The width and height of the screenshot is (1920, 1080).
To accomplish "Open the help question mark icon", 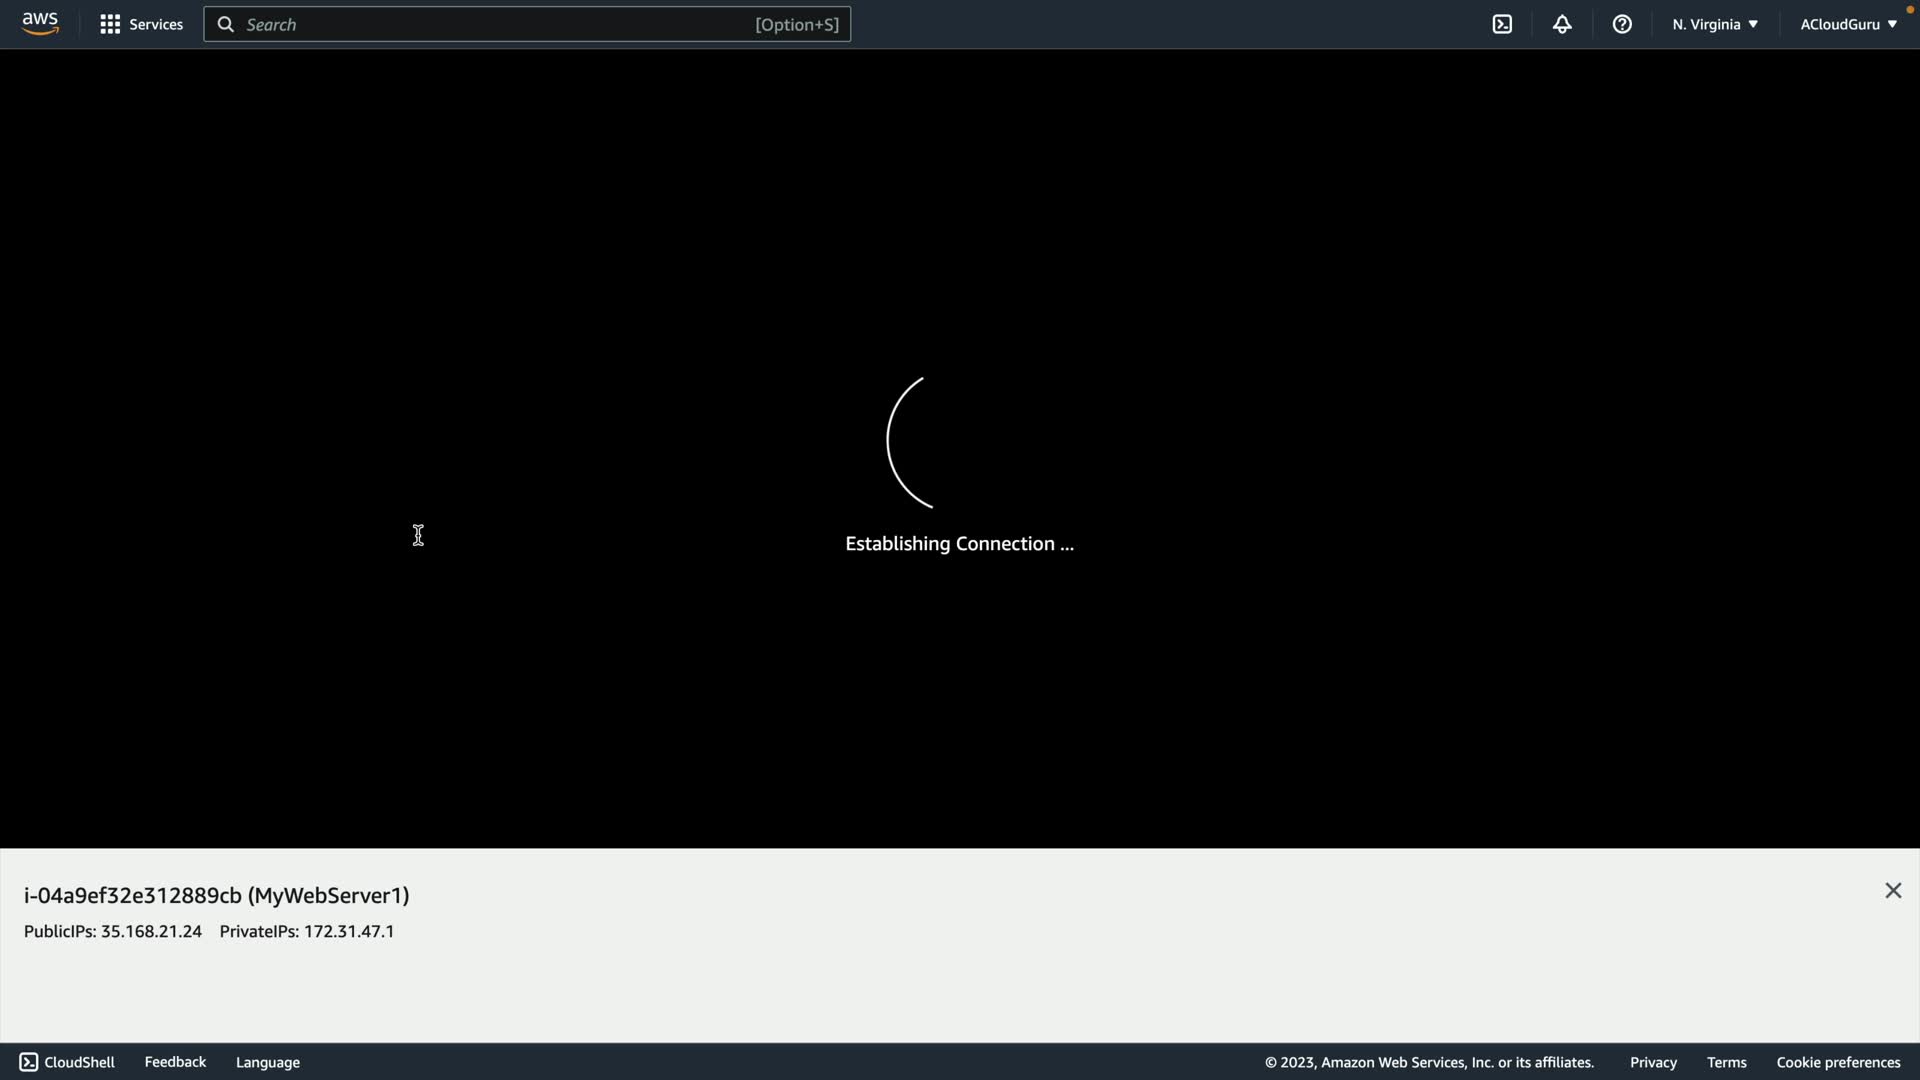I will (1622, 24).
